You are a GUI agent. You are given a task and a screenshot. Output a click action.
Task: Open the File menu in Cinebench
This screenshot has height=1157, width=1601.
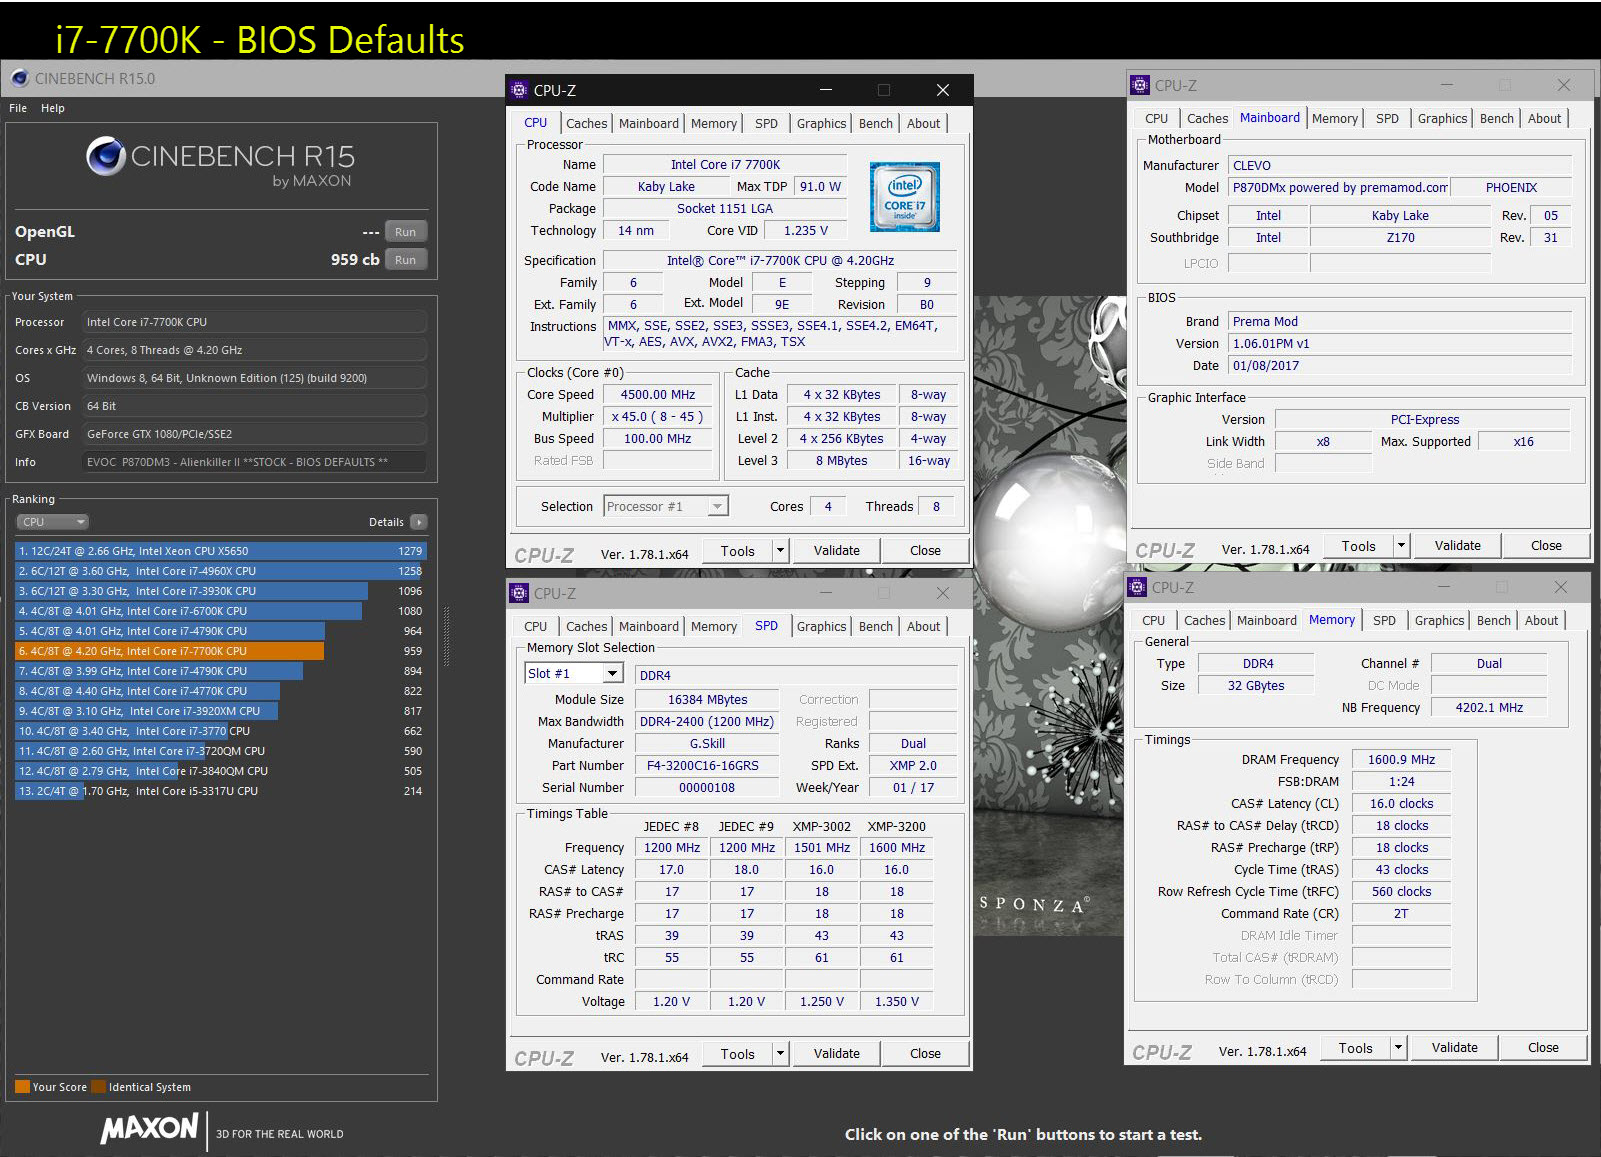pos(18,108)
